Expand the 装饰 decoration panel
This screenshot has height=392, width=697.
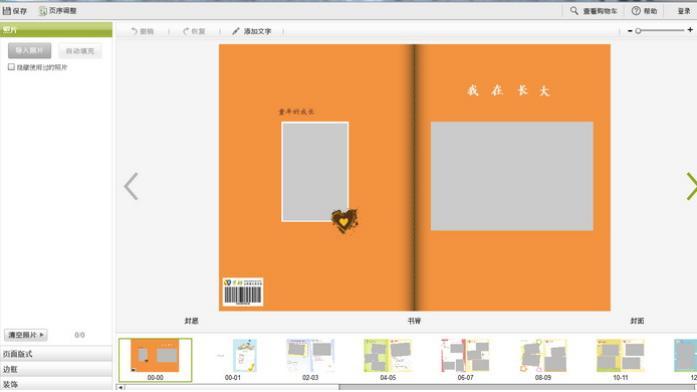pyautogui.click(x=56, y=384)
